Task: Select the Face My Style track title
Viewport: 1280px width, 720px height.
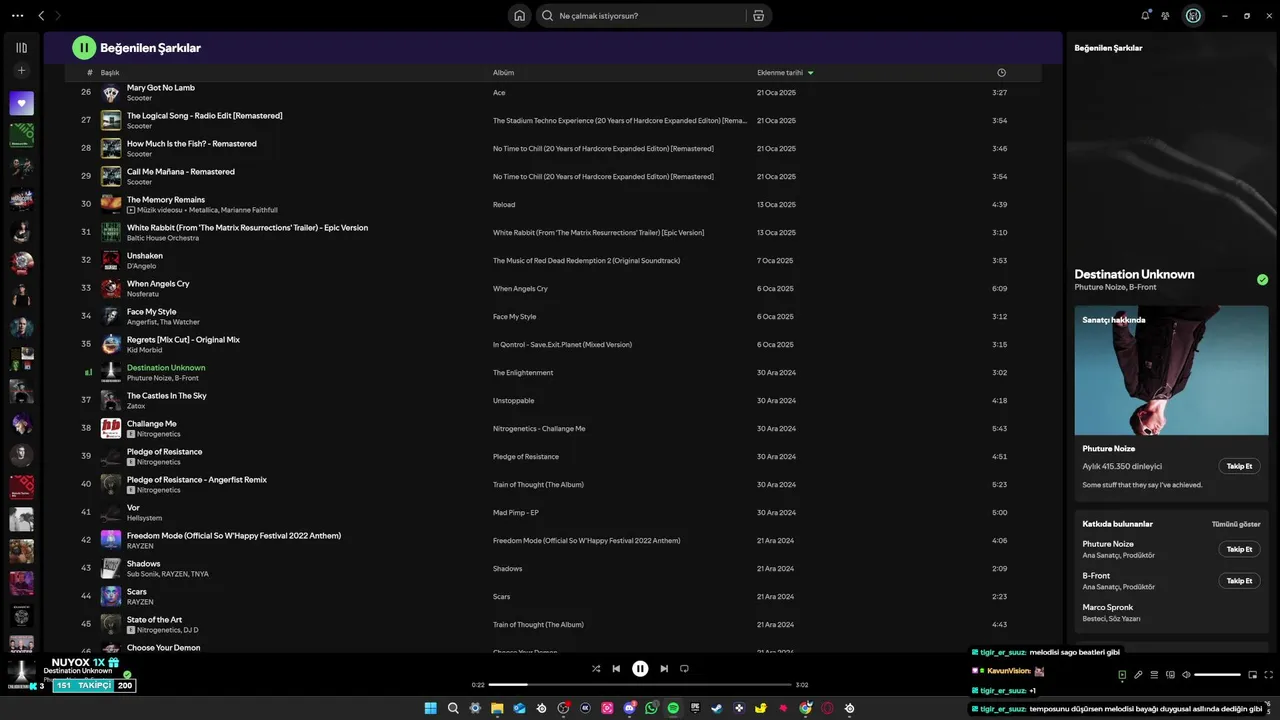Action: [x=151, y=312]
